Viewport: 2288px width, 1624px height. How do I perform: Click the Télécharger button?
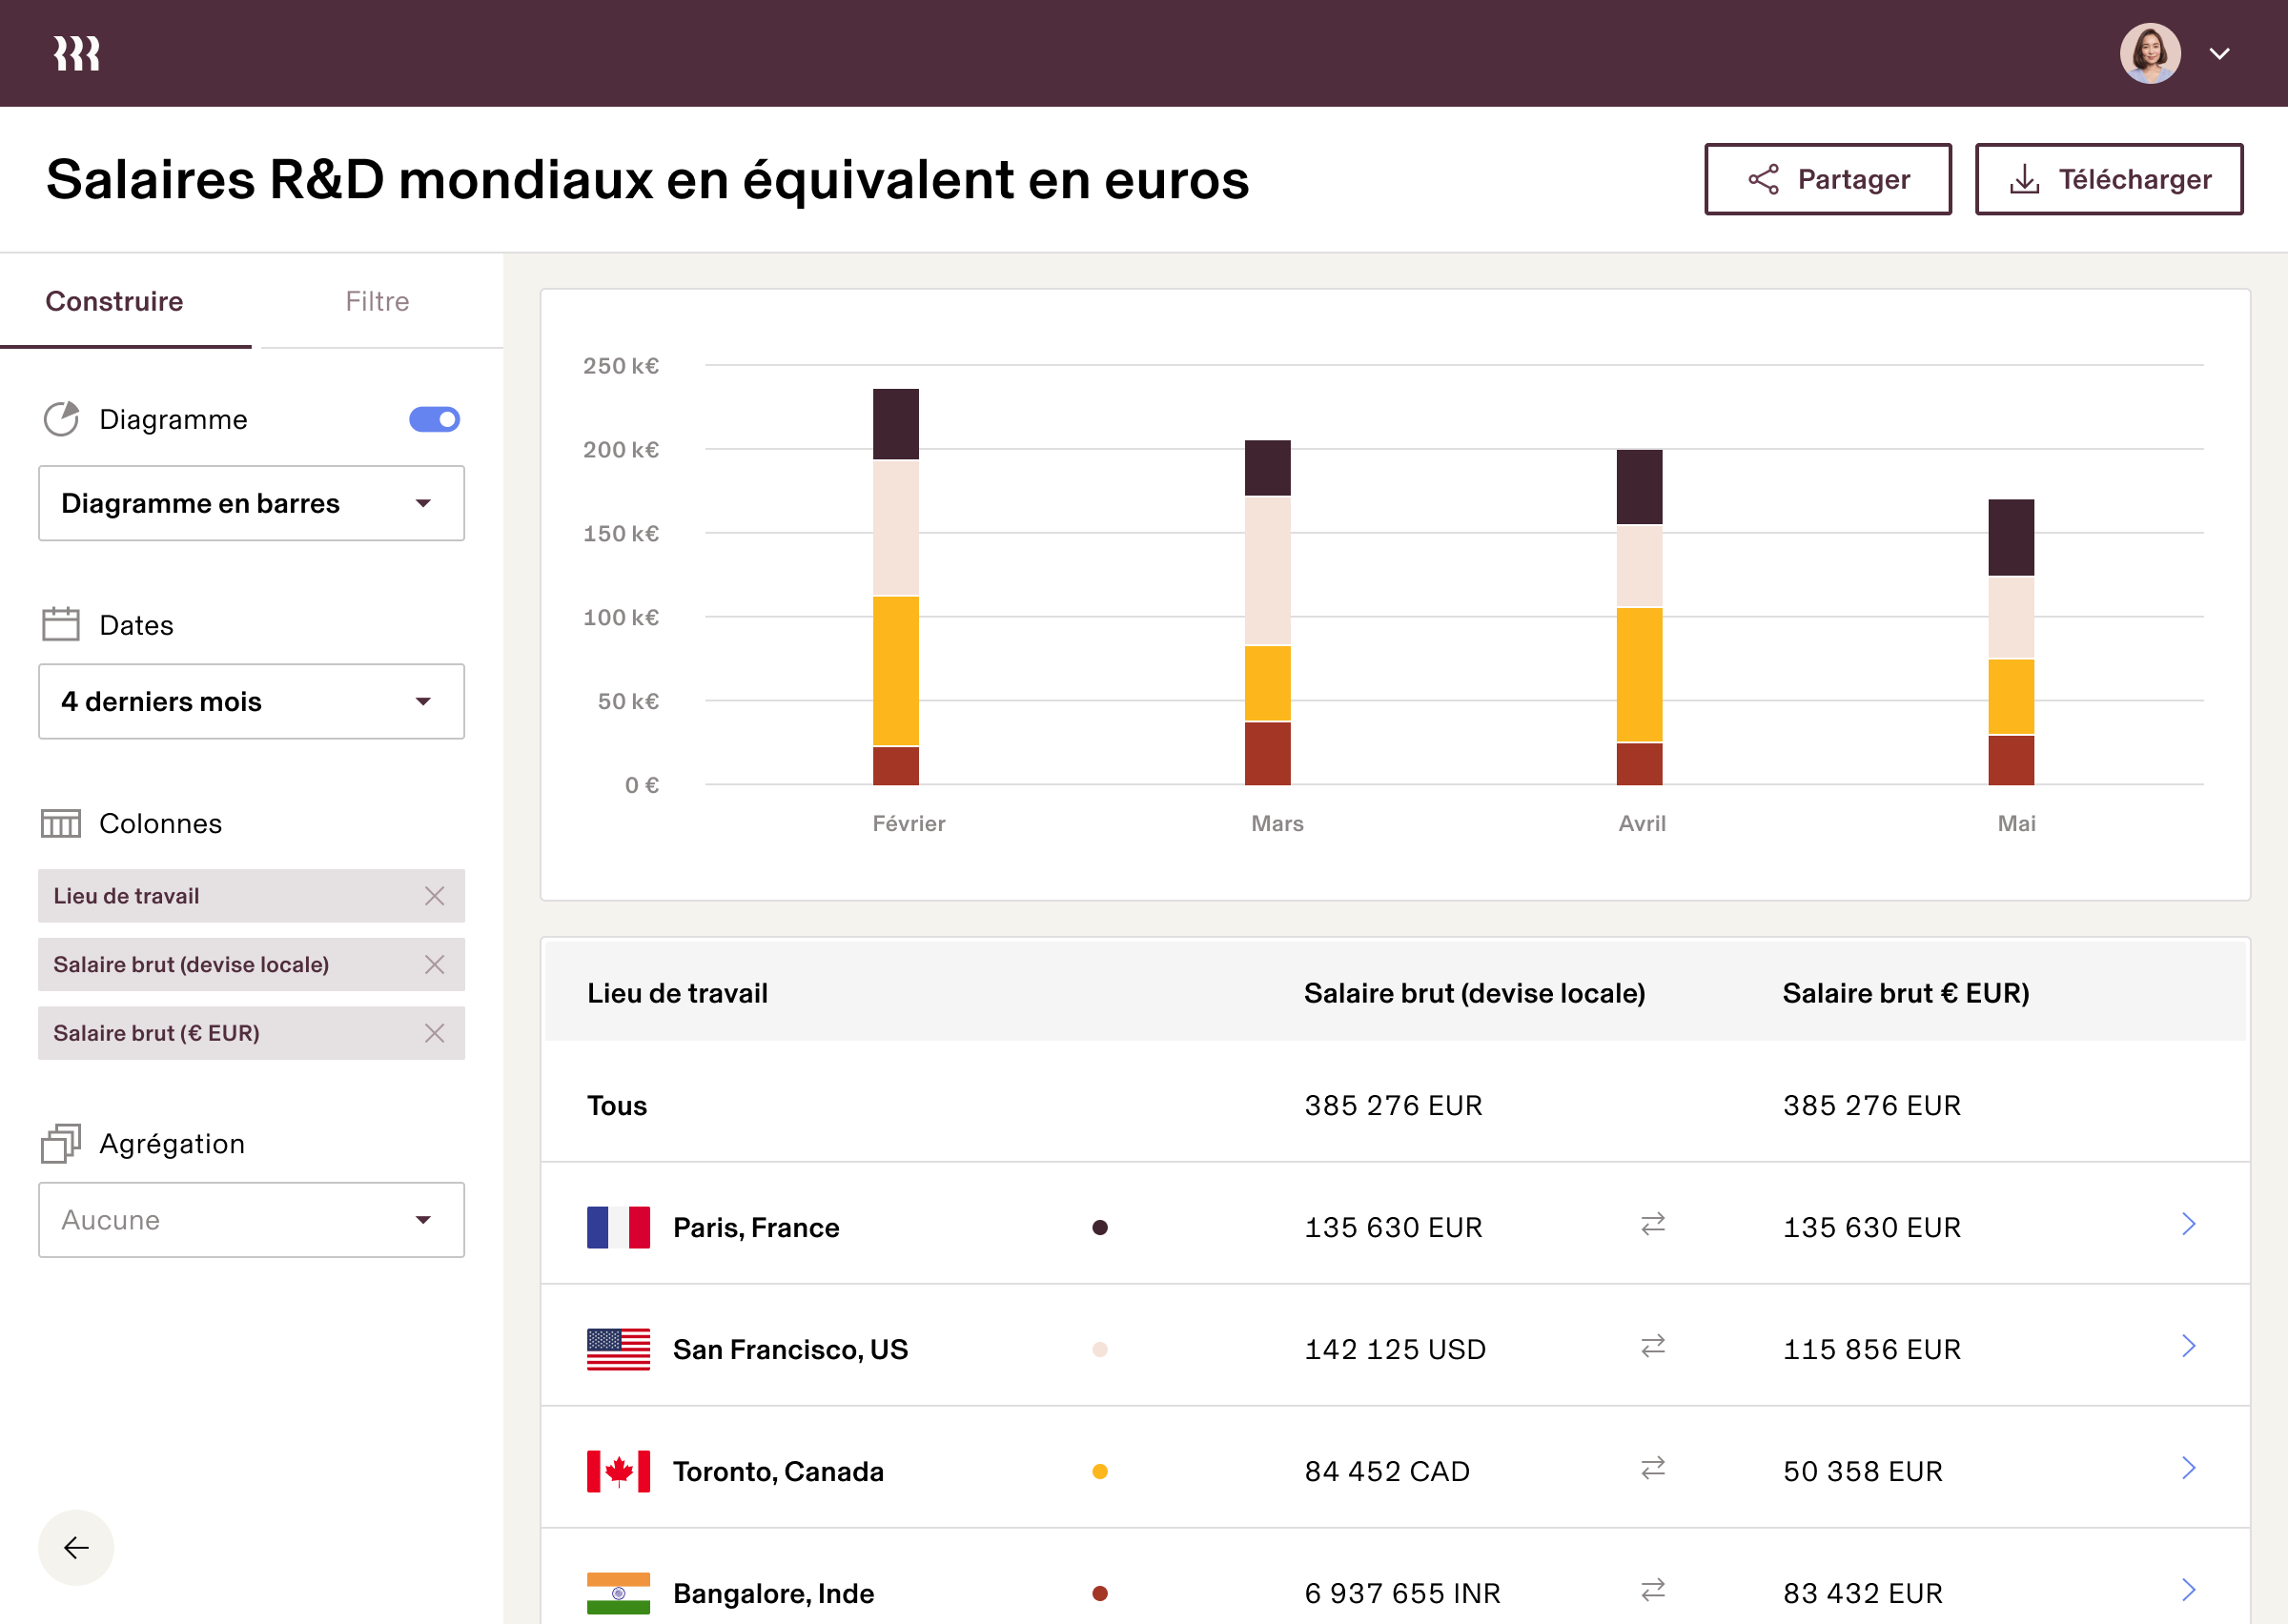click(2109, 179)
